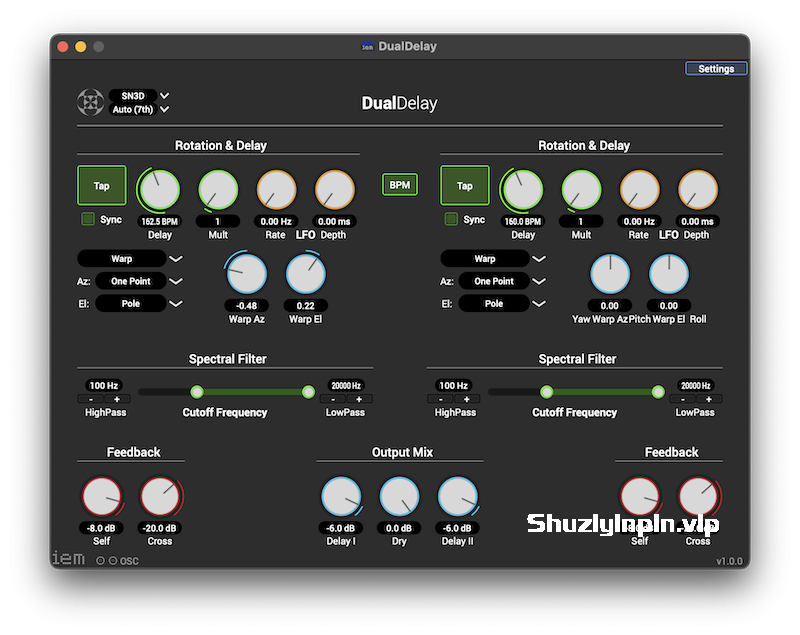
Task: Open the right Warp mode dropdown
Action: tap(493, 259)
